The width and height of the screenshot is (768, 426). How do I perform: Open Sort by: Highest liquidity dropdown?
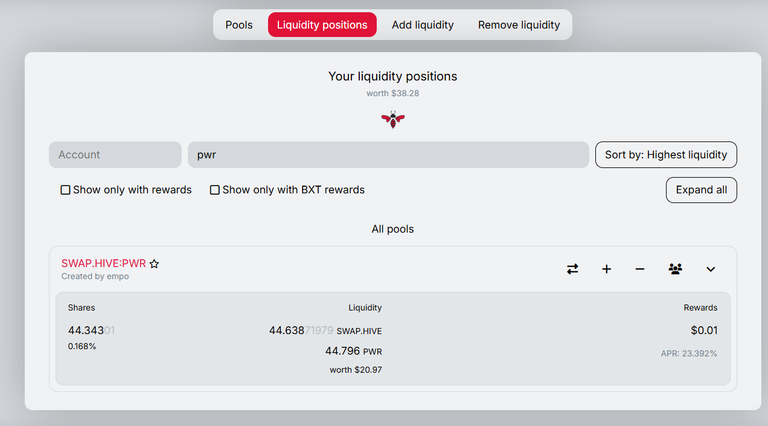coord(666,155)
